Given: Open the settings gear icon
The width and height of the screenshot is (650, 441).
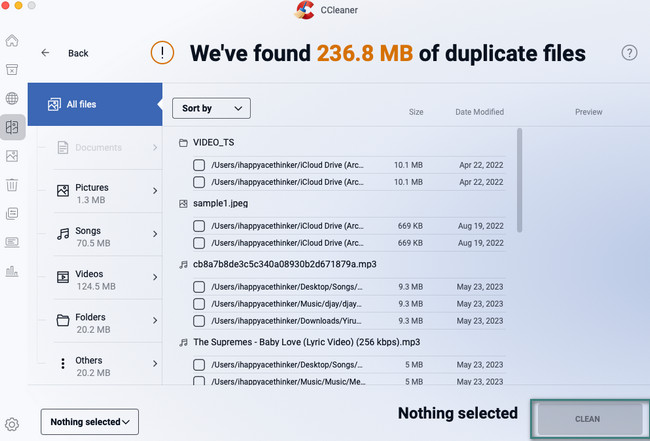Looking at the screenshot, I should 12,424.
